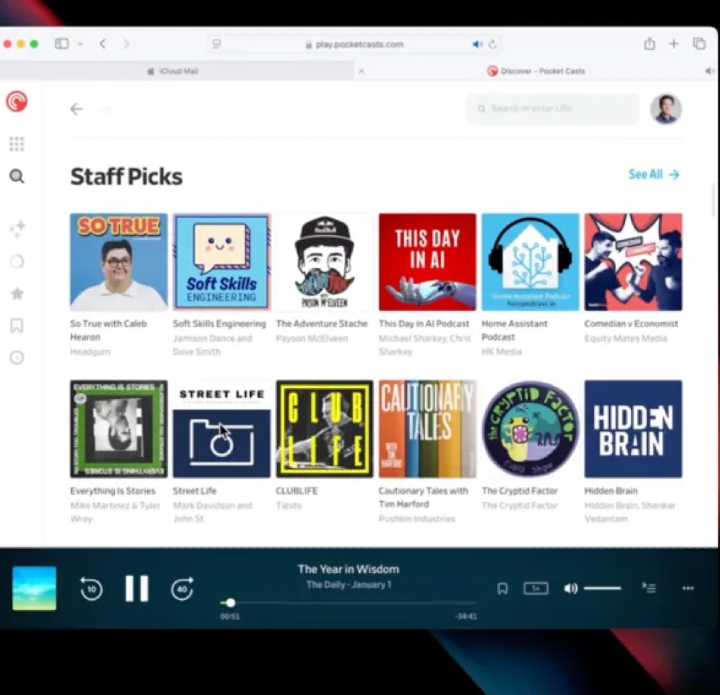Open the Pocket Casts logo home
The width and height of the screenshot is (720, 695).
pos(17,101)
